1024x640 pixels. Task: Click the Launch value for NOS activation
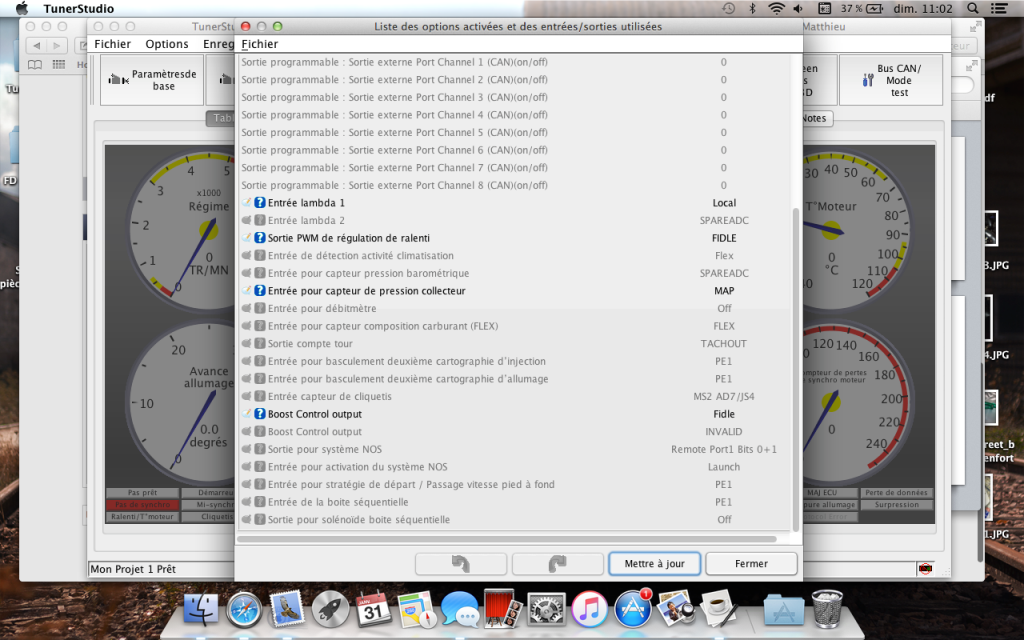tap(724, 467)
